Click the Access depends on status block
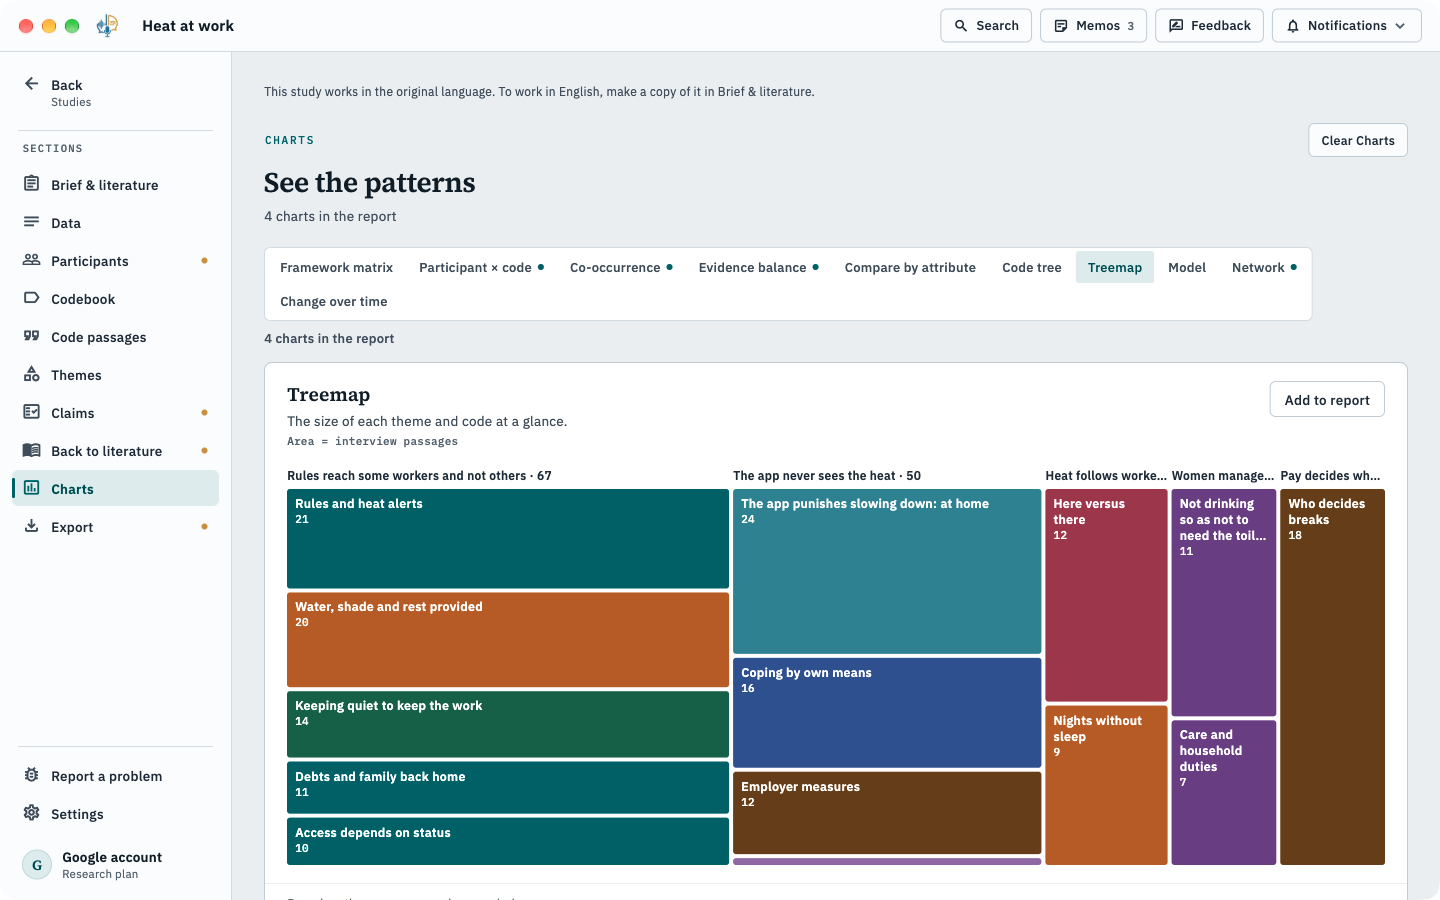Viewport: 1440px width, 900px height. (x=508, y=841)
